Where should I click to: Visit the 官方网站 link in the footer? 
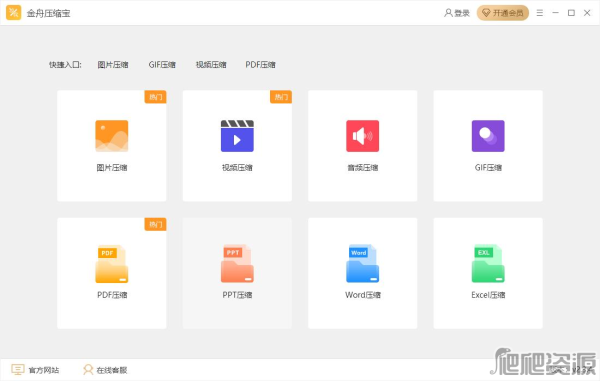(44, 370)
